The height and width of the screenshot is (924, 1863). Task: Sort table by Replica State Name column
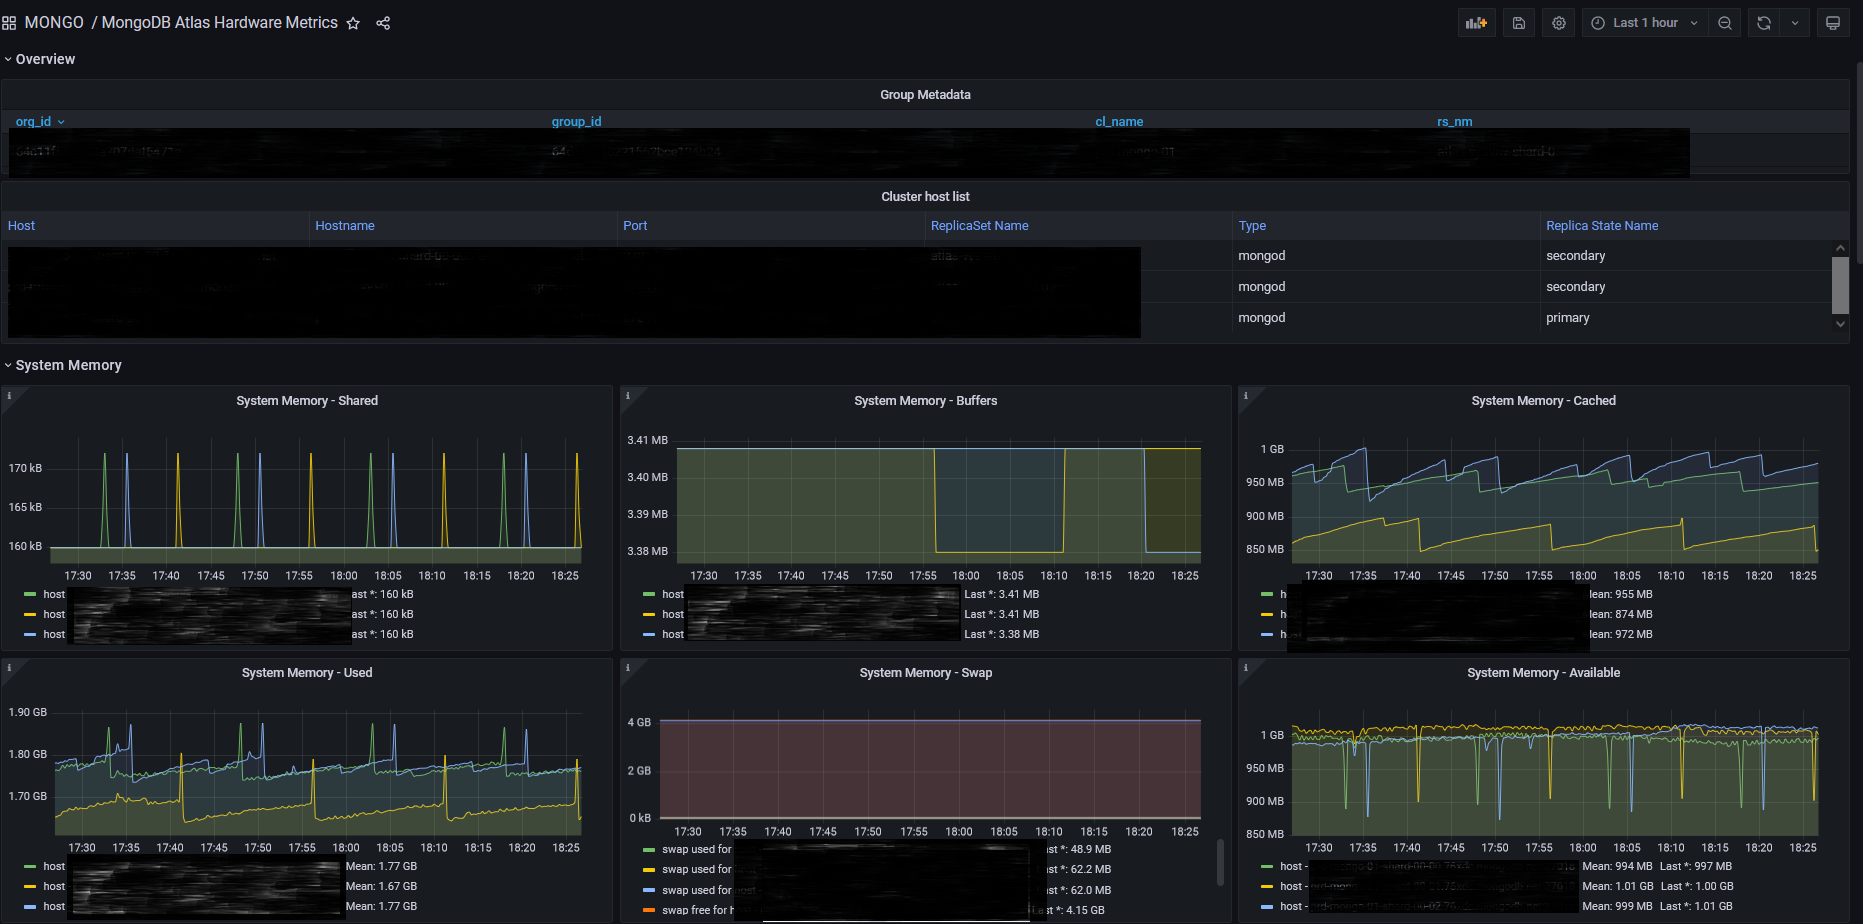1601,226
